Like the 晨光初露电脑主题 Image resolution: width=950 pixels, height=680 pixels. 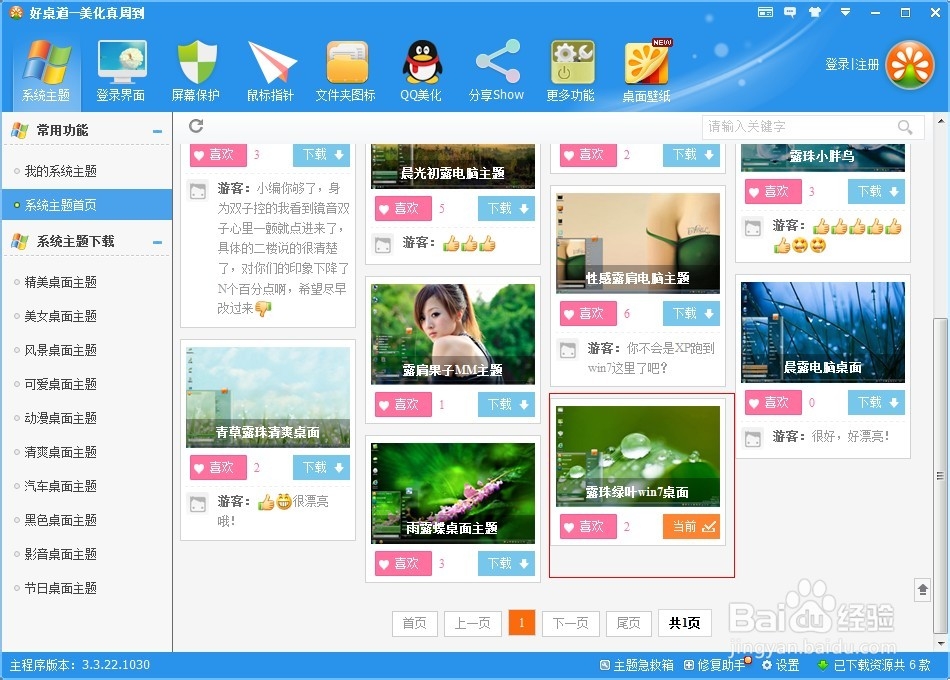tap(403, 208)
